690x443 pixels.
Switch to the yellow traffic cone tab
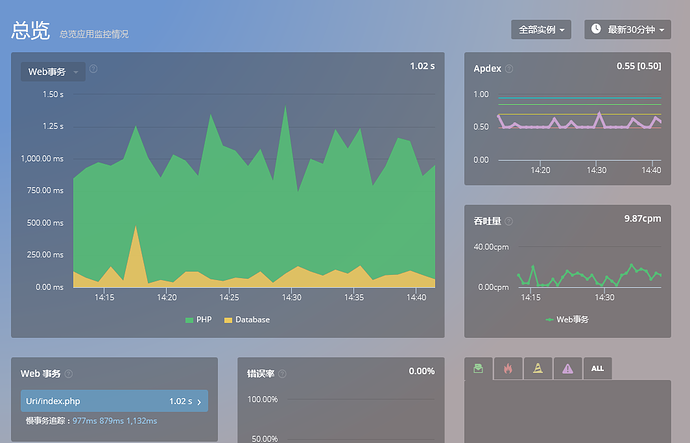[x=537, y=368]
